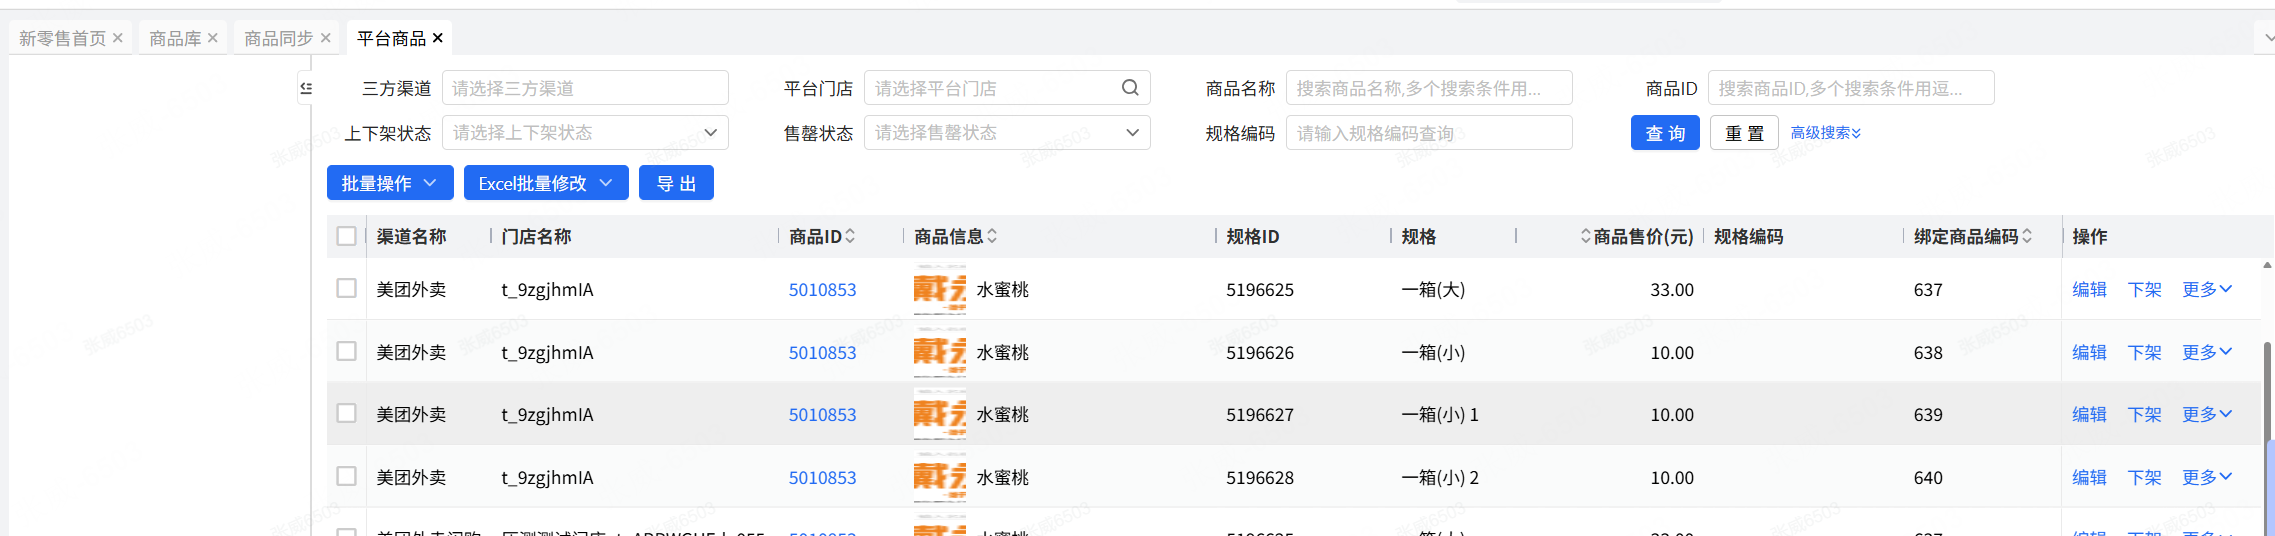This screenshot has width=2275, height=536.
Task: Click the 查询 search button
Action: point(1665,133)
